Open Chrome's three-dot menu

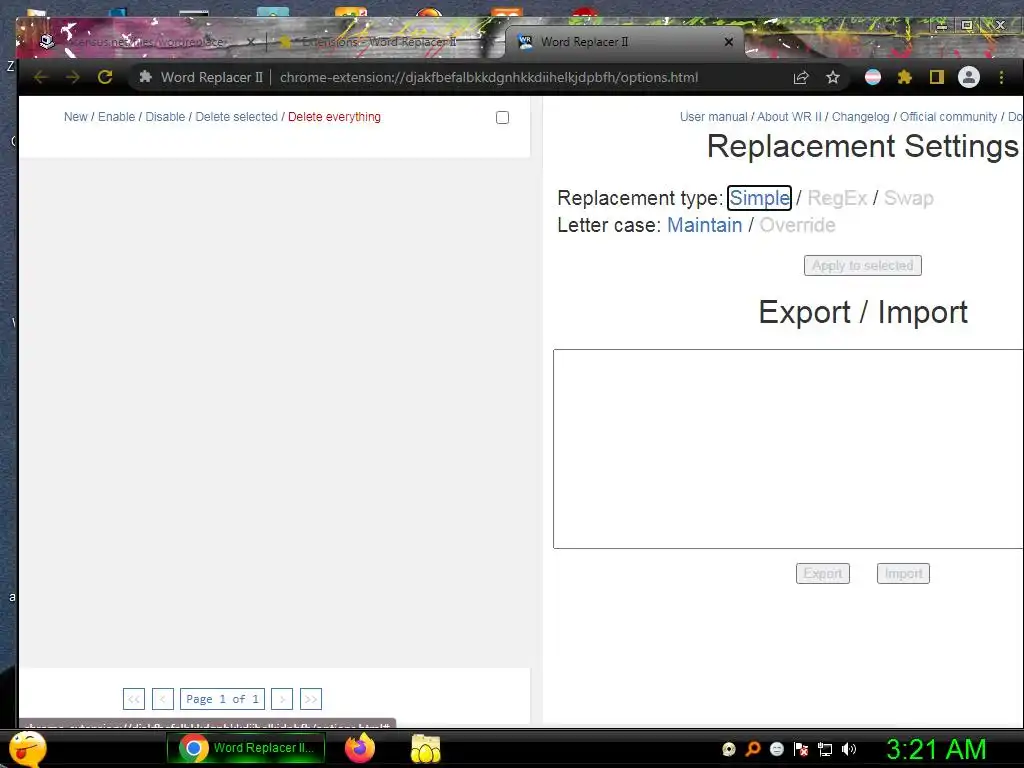pos(1001,78)
